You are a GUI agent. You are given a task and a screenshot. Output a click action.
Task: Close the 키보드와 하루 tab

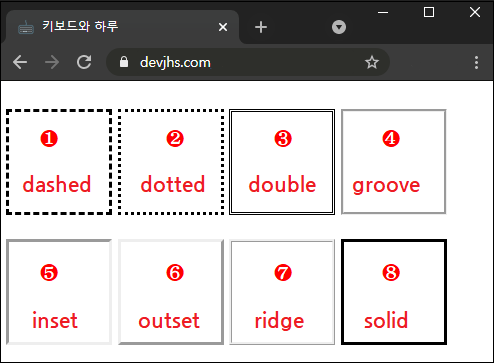[x=223, y=27]
